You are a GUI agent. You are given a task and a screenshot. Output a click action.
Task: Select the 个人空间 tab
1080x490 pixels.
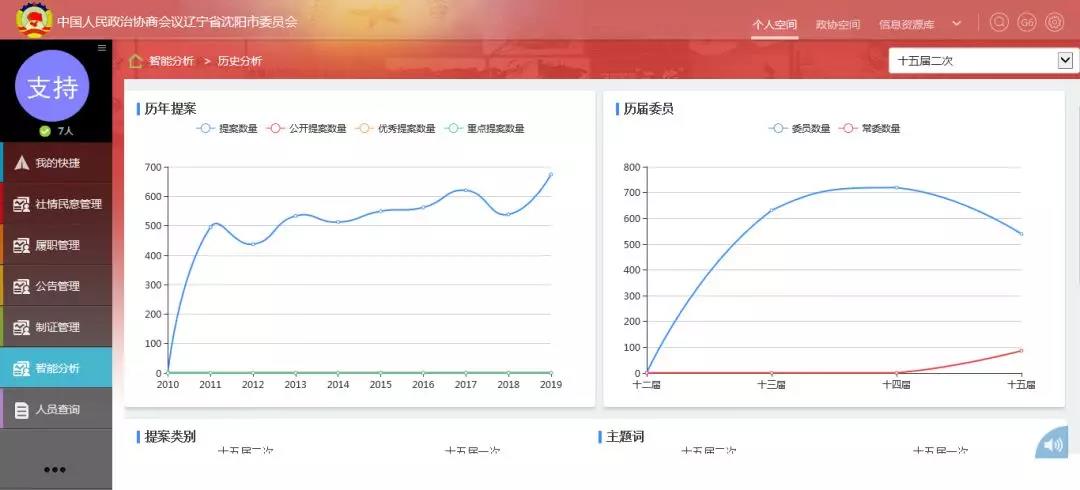tap(775, 24)
